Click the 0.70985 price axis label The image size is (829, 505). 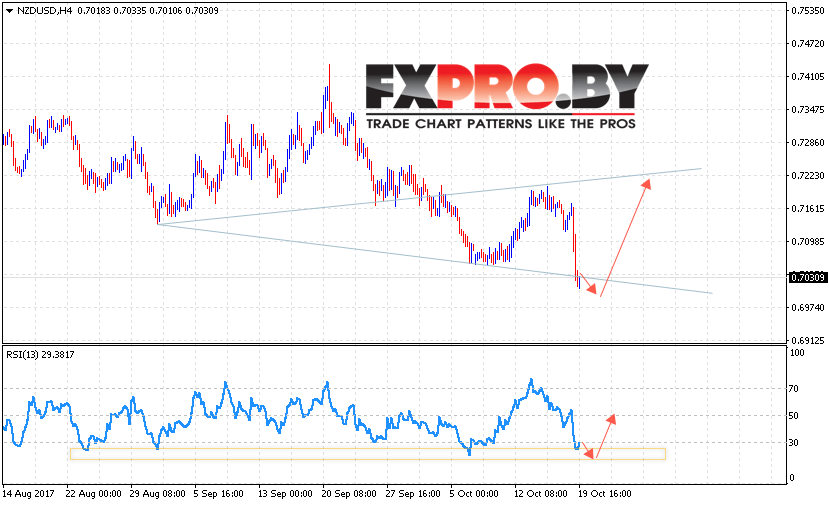[x=807, y=242]
